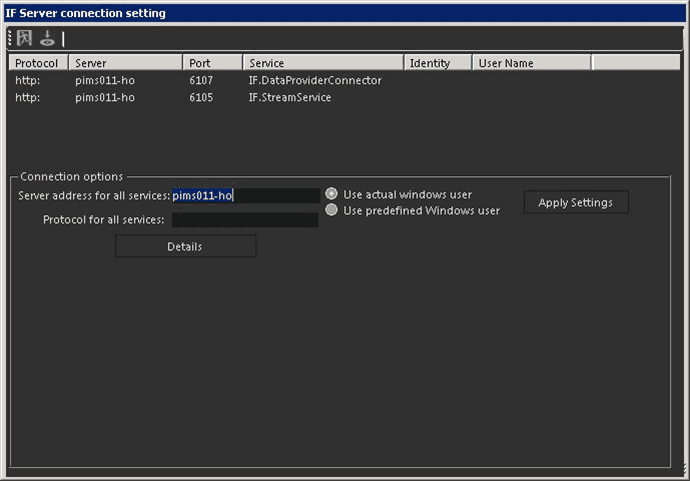Viewport: 690px width, 481px height.
Task: Open the Details button
Action: [185, 246]
